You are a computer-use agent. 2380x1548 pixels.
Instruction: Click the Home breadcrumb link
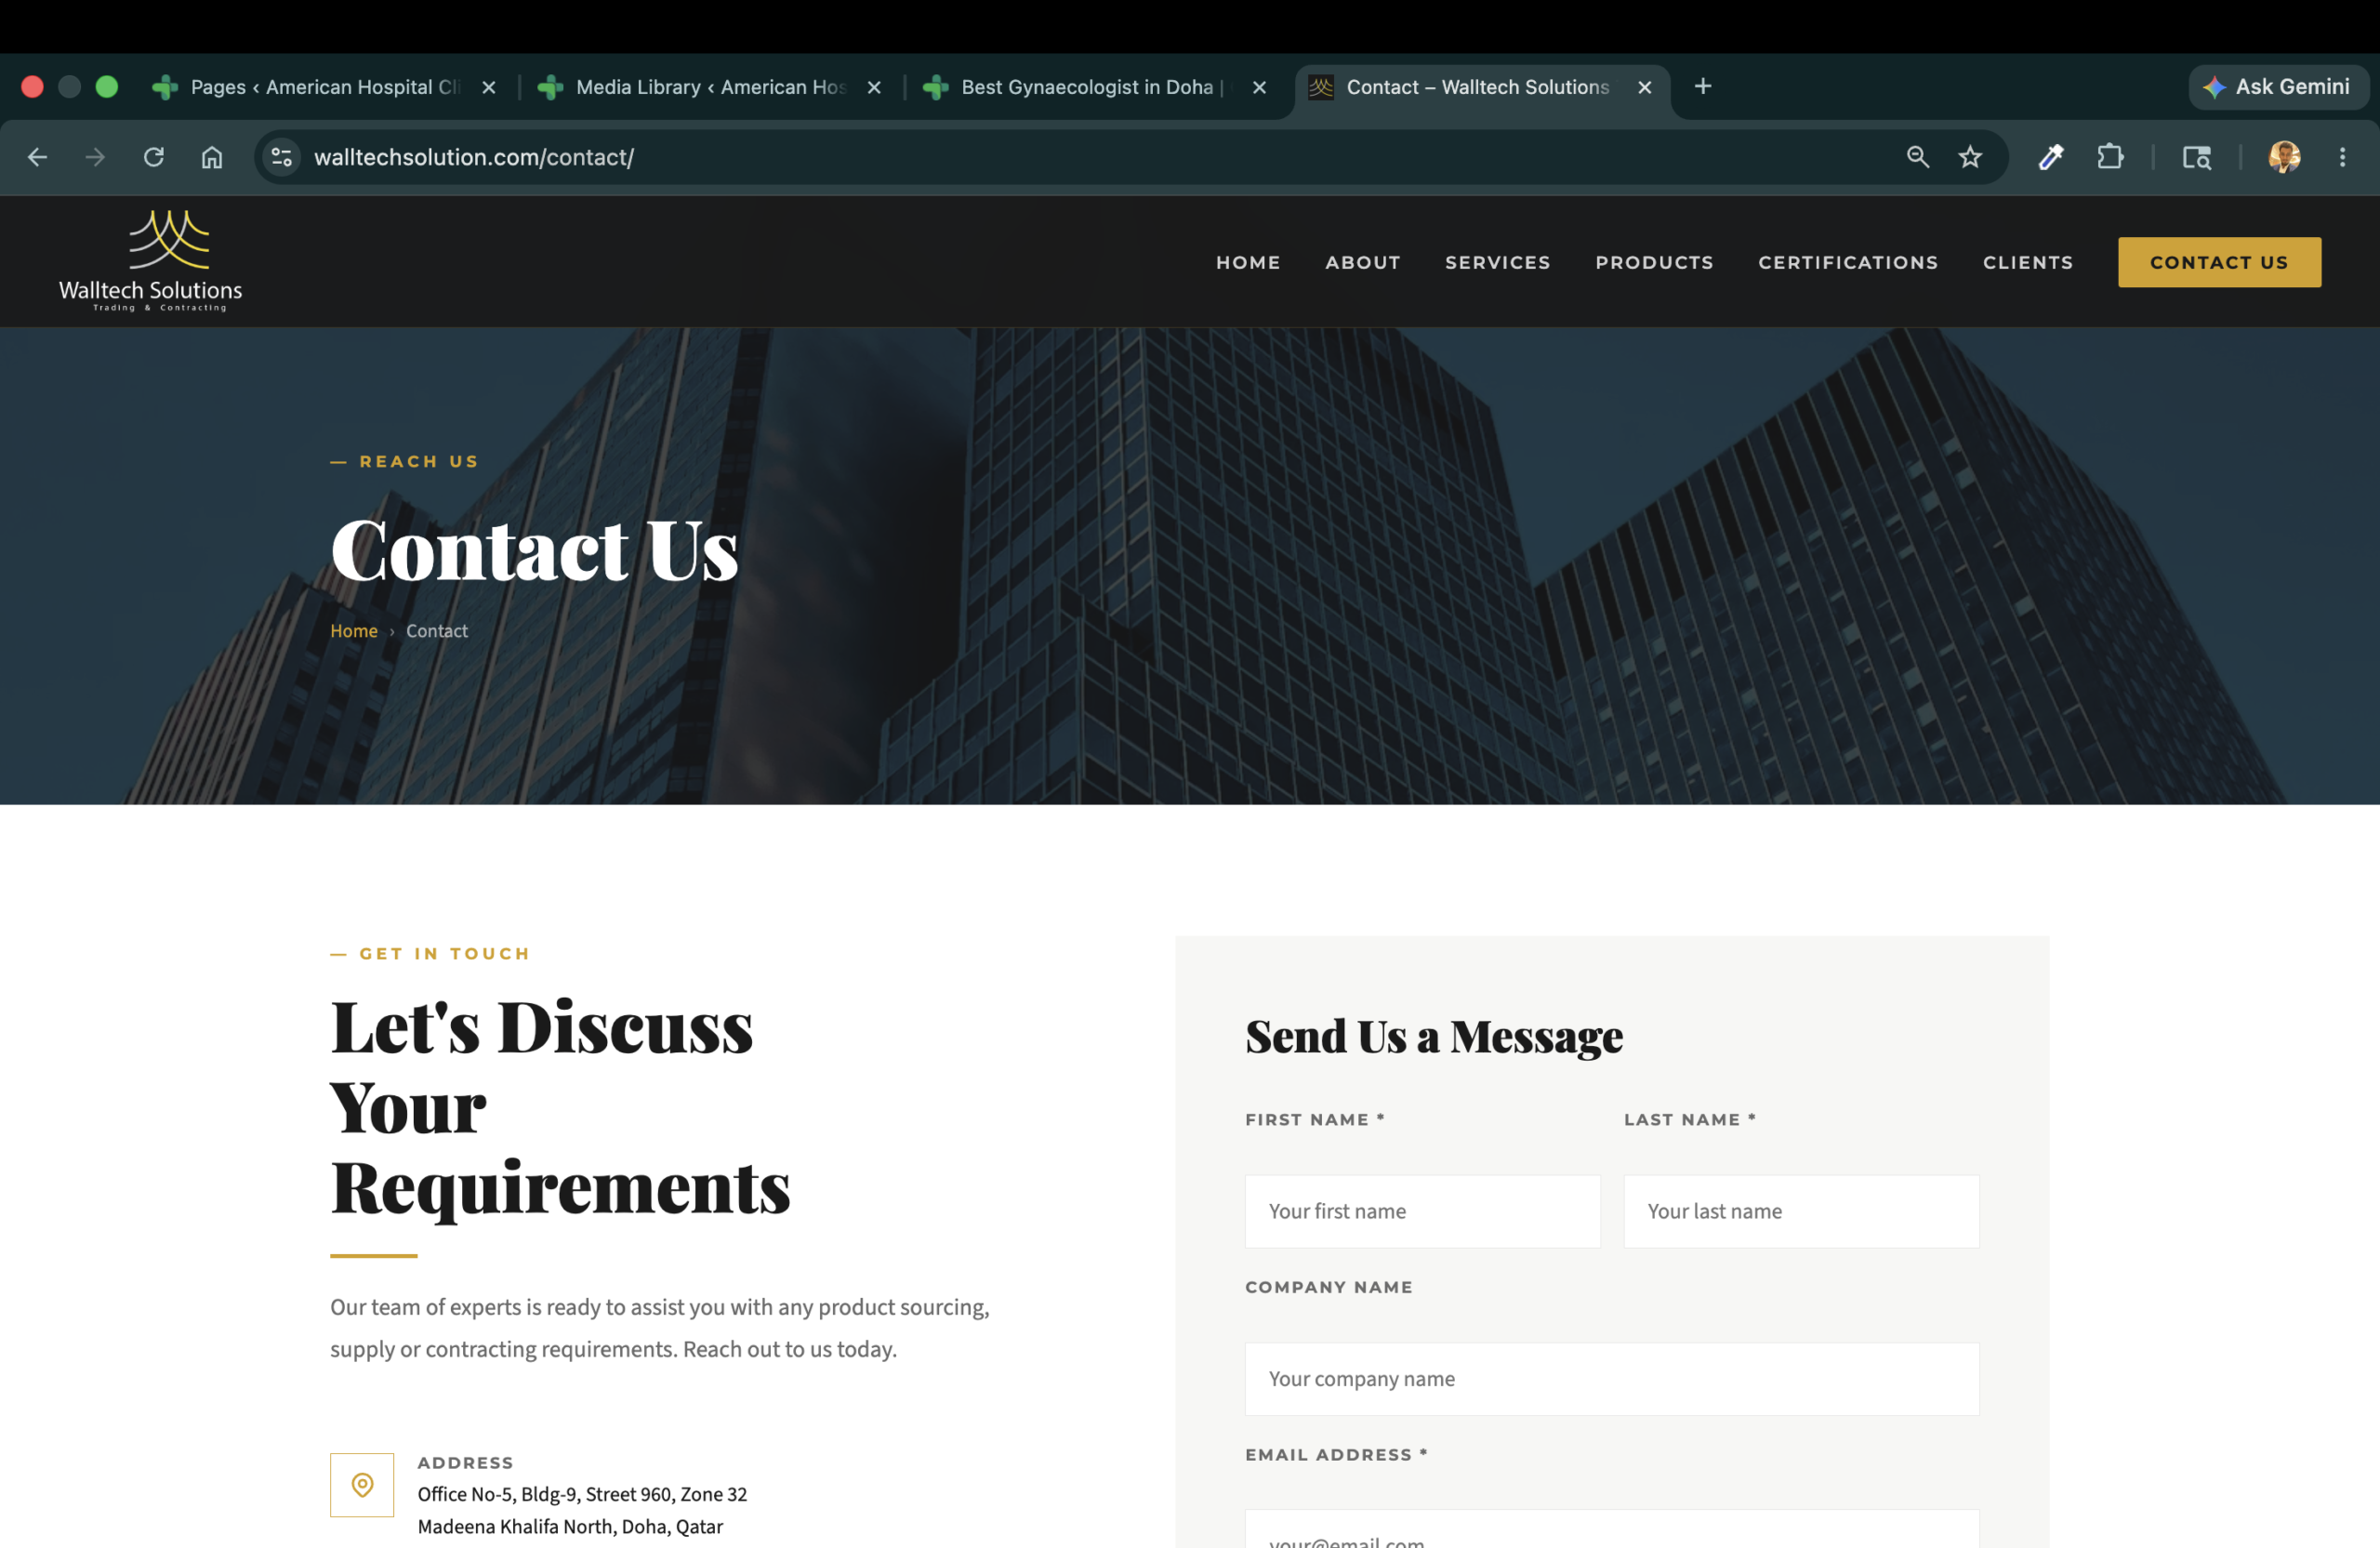pos(354,631)
